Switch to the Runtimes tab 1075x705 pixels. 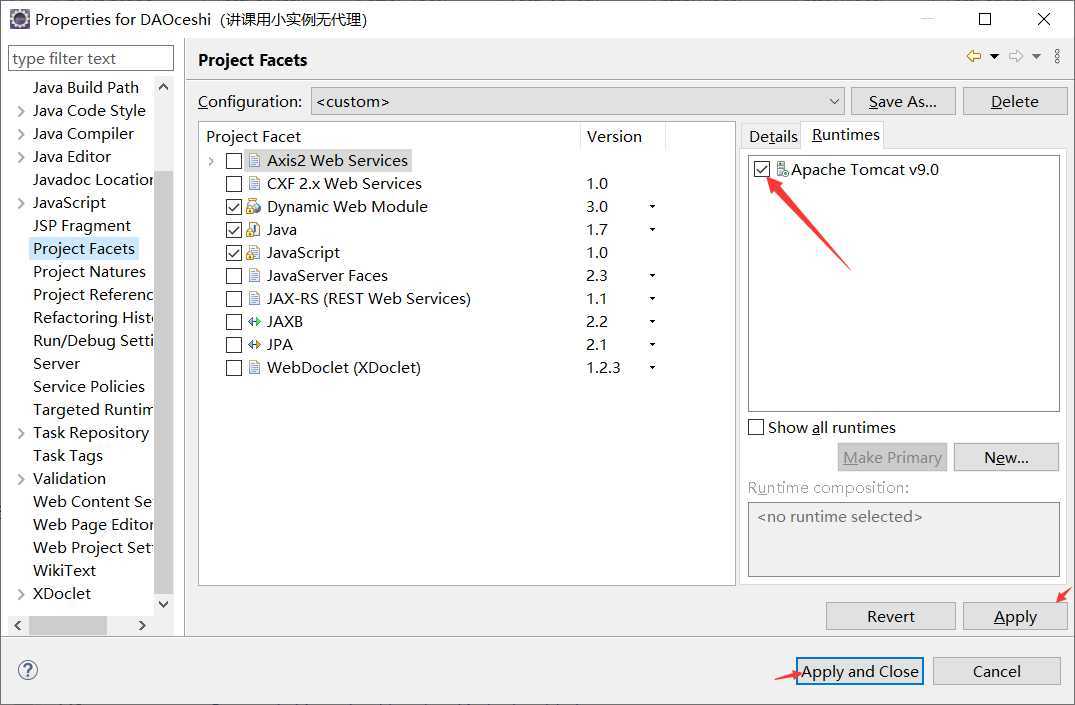845,135
